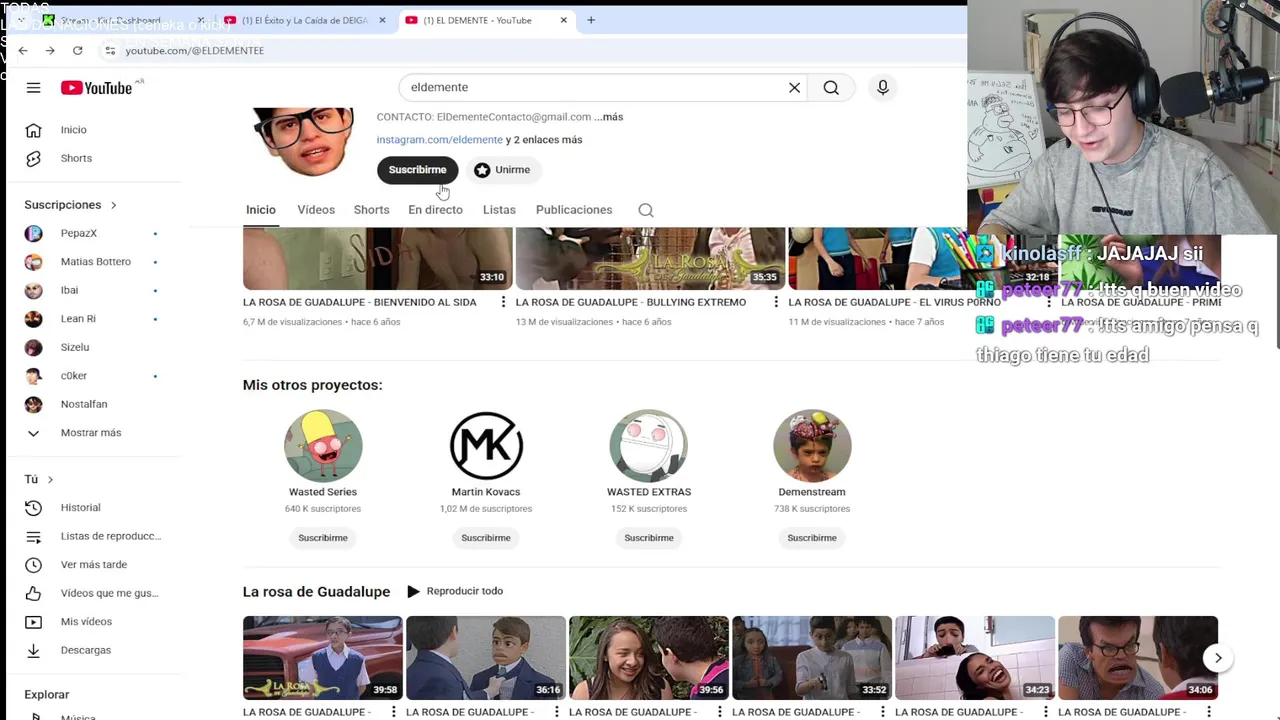Open a new browser tab
Image resolution: width=1280 pixels, height=720 pixels.
click(x=591, y=20)
